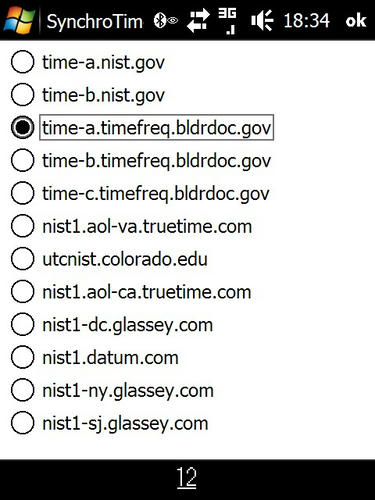Image resolution: width=375 pixels, height=500 pixels.
Task: Select the nist1-sj.glassey.com option
Action: 109,423
